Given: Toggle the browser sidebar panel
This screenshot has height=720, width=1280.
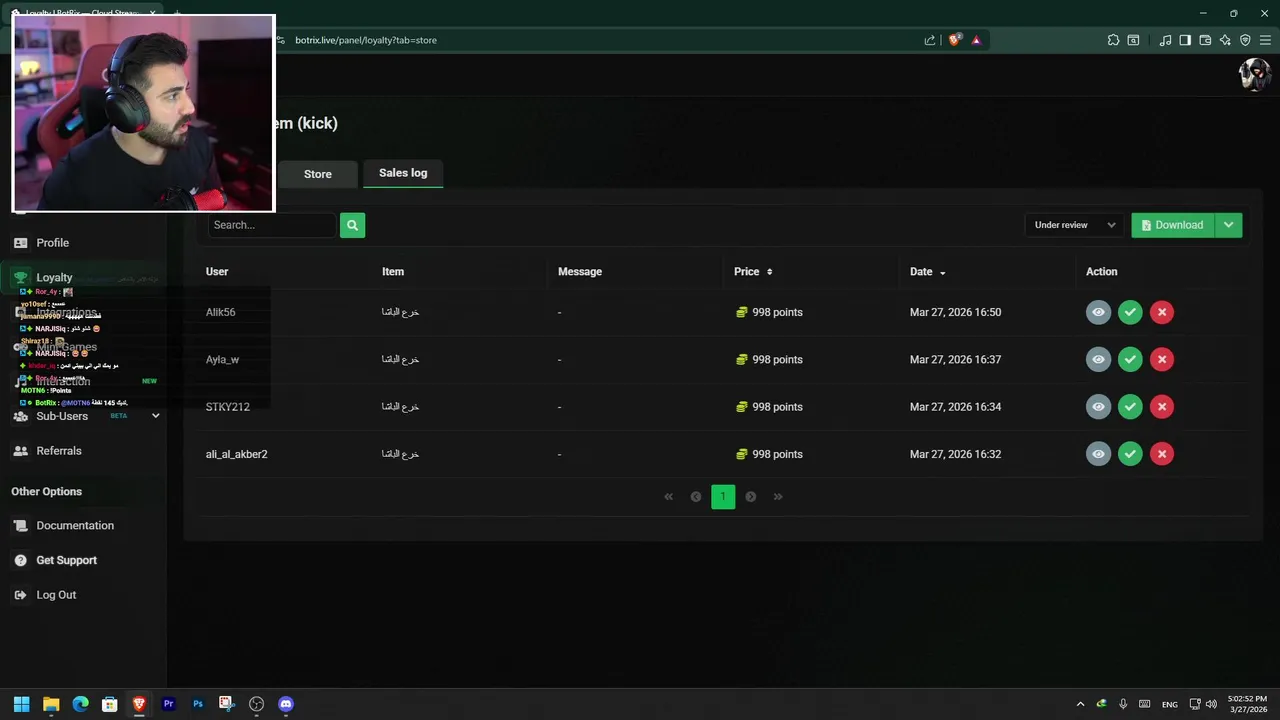Looking at the screenshot, I should 1185,40.
